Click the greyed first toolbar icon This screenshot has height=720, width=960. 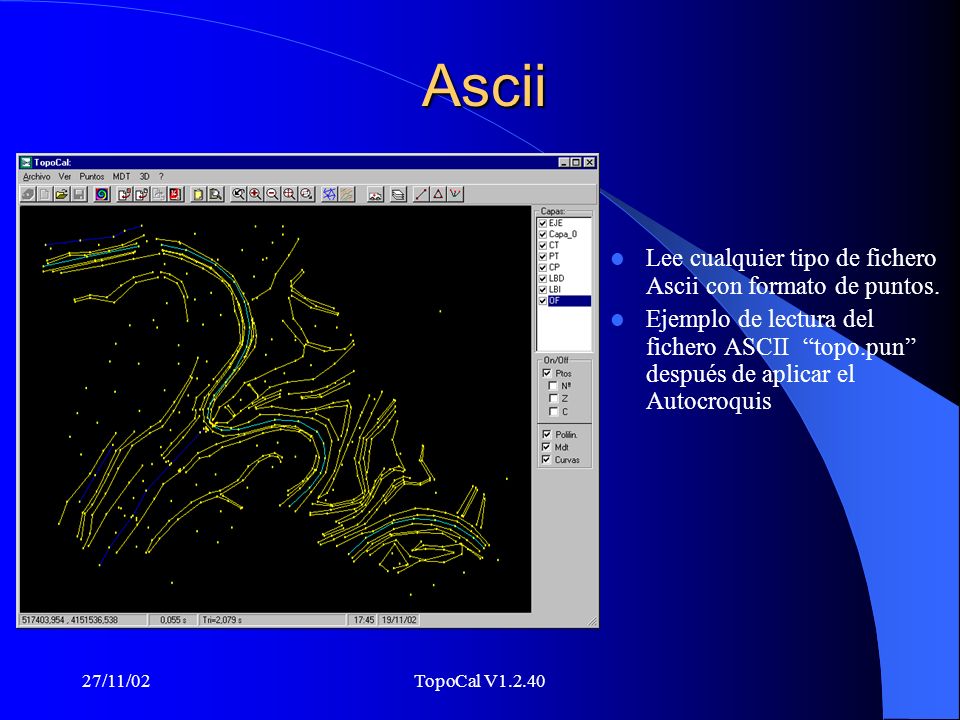[x=28, y=194]
